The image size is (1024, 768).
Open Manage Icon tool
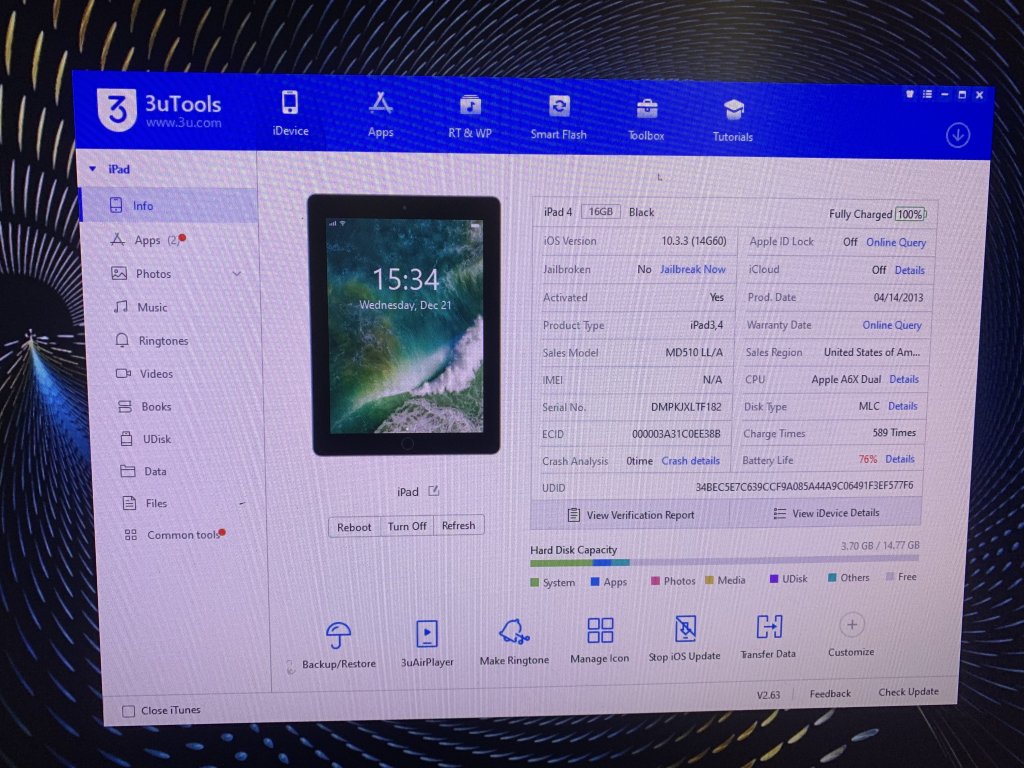pyautogui.click(x=600, y=640)
